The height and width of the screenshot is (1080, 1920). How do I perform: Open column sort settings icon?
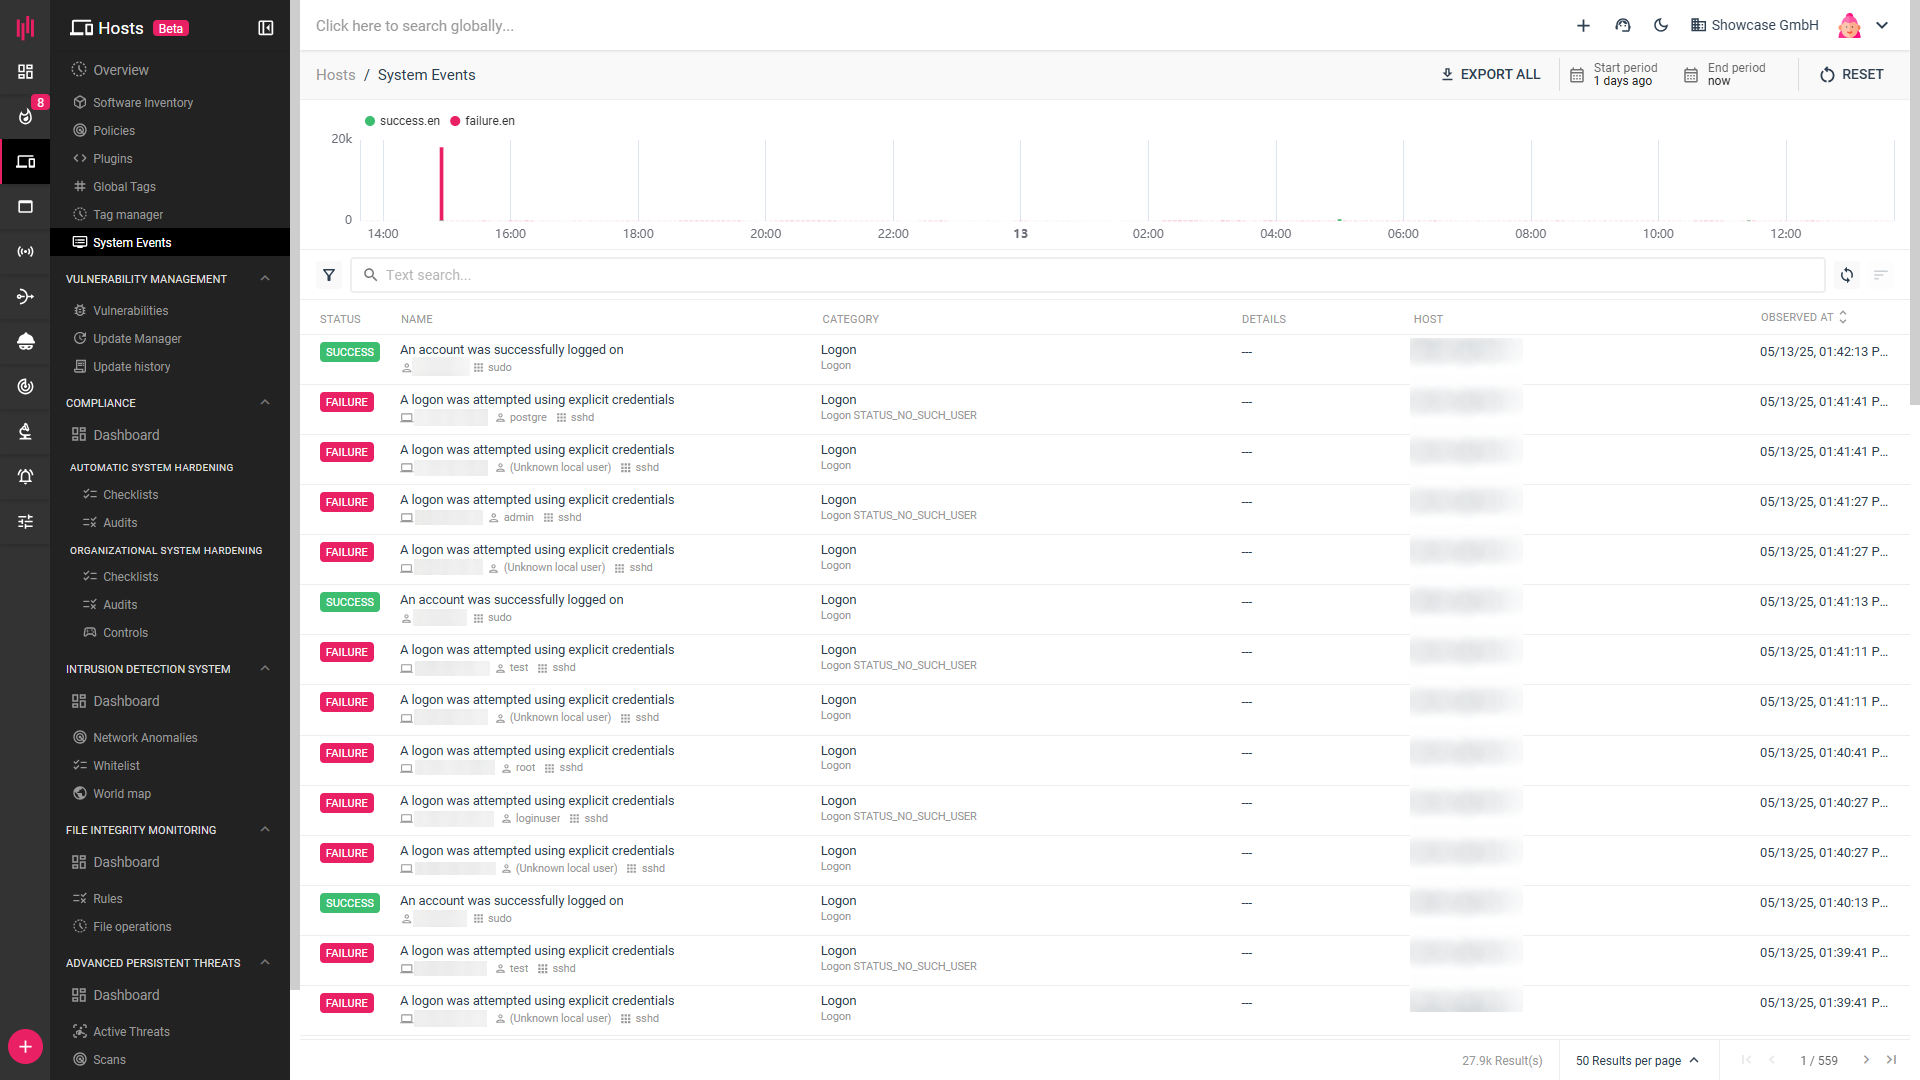tap(1881, 275)
